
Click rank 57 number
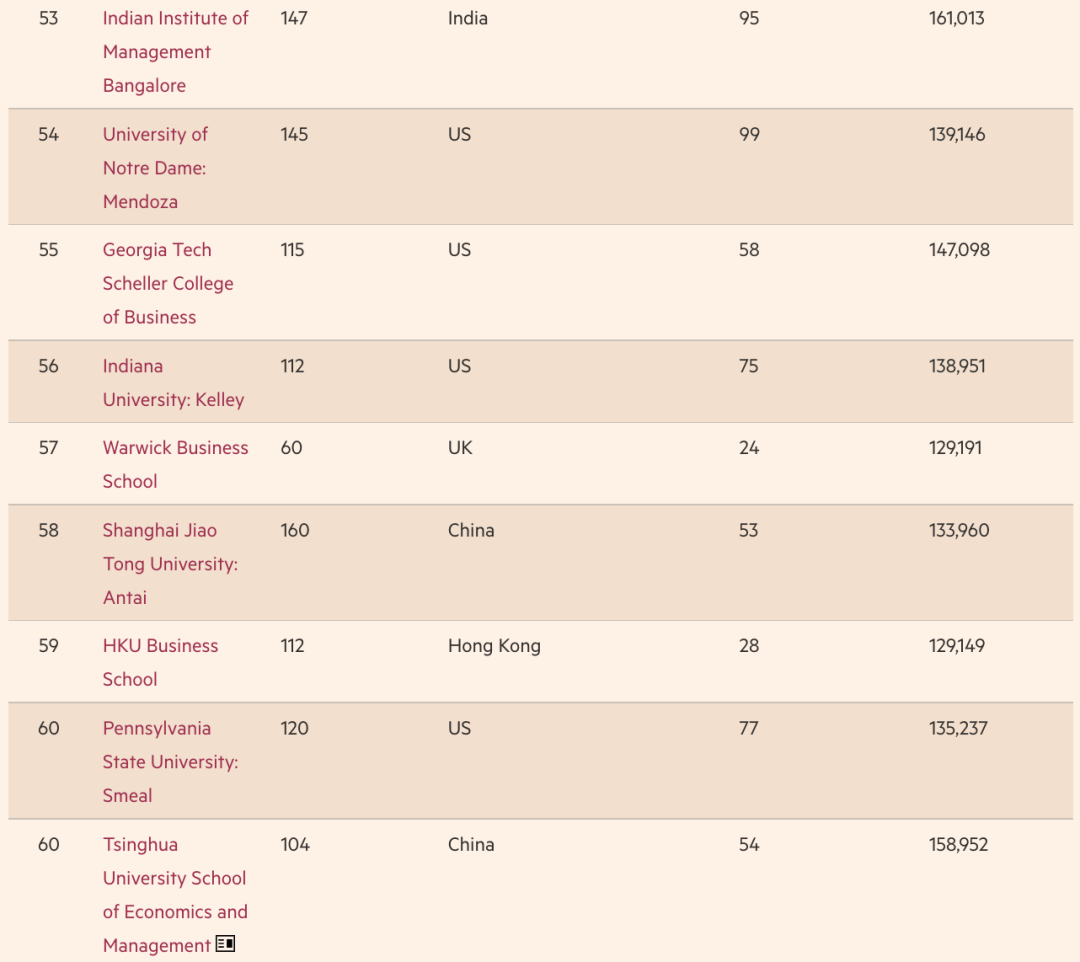point(48,448)
